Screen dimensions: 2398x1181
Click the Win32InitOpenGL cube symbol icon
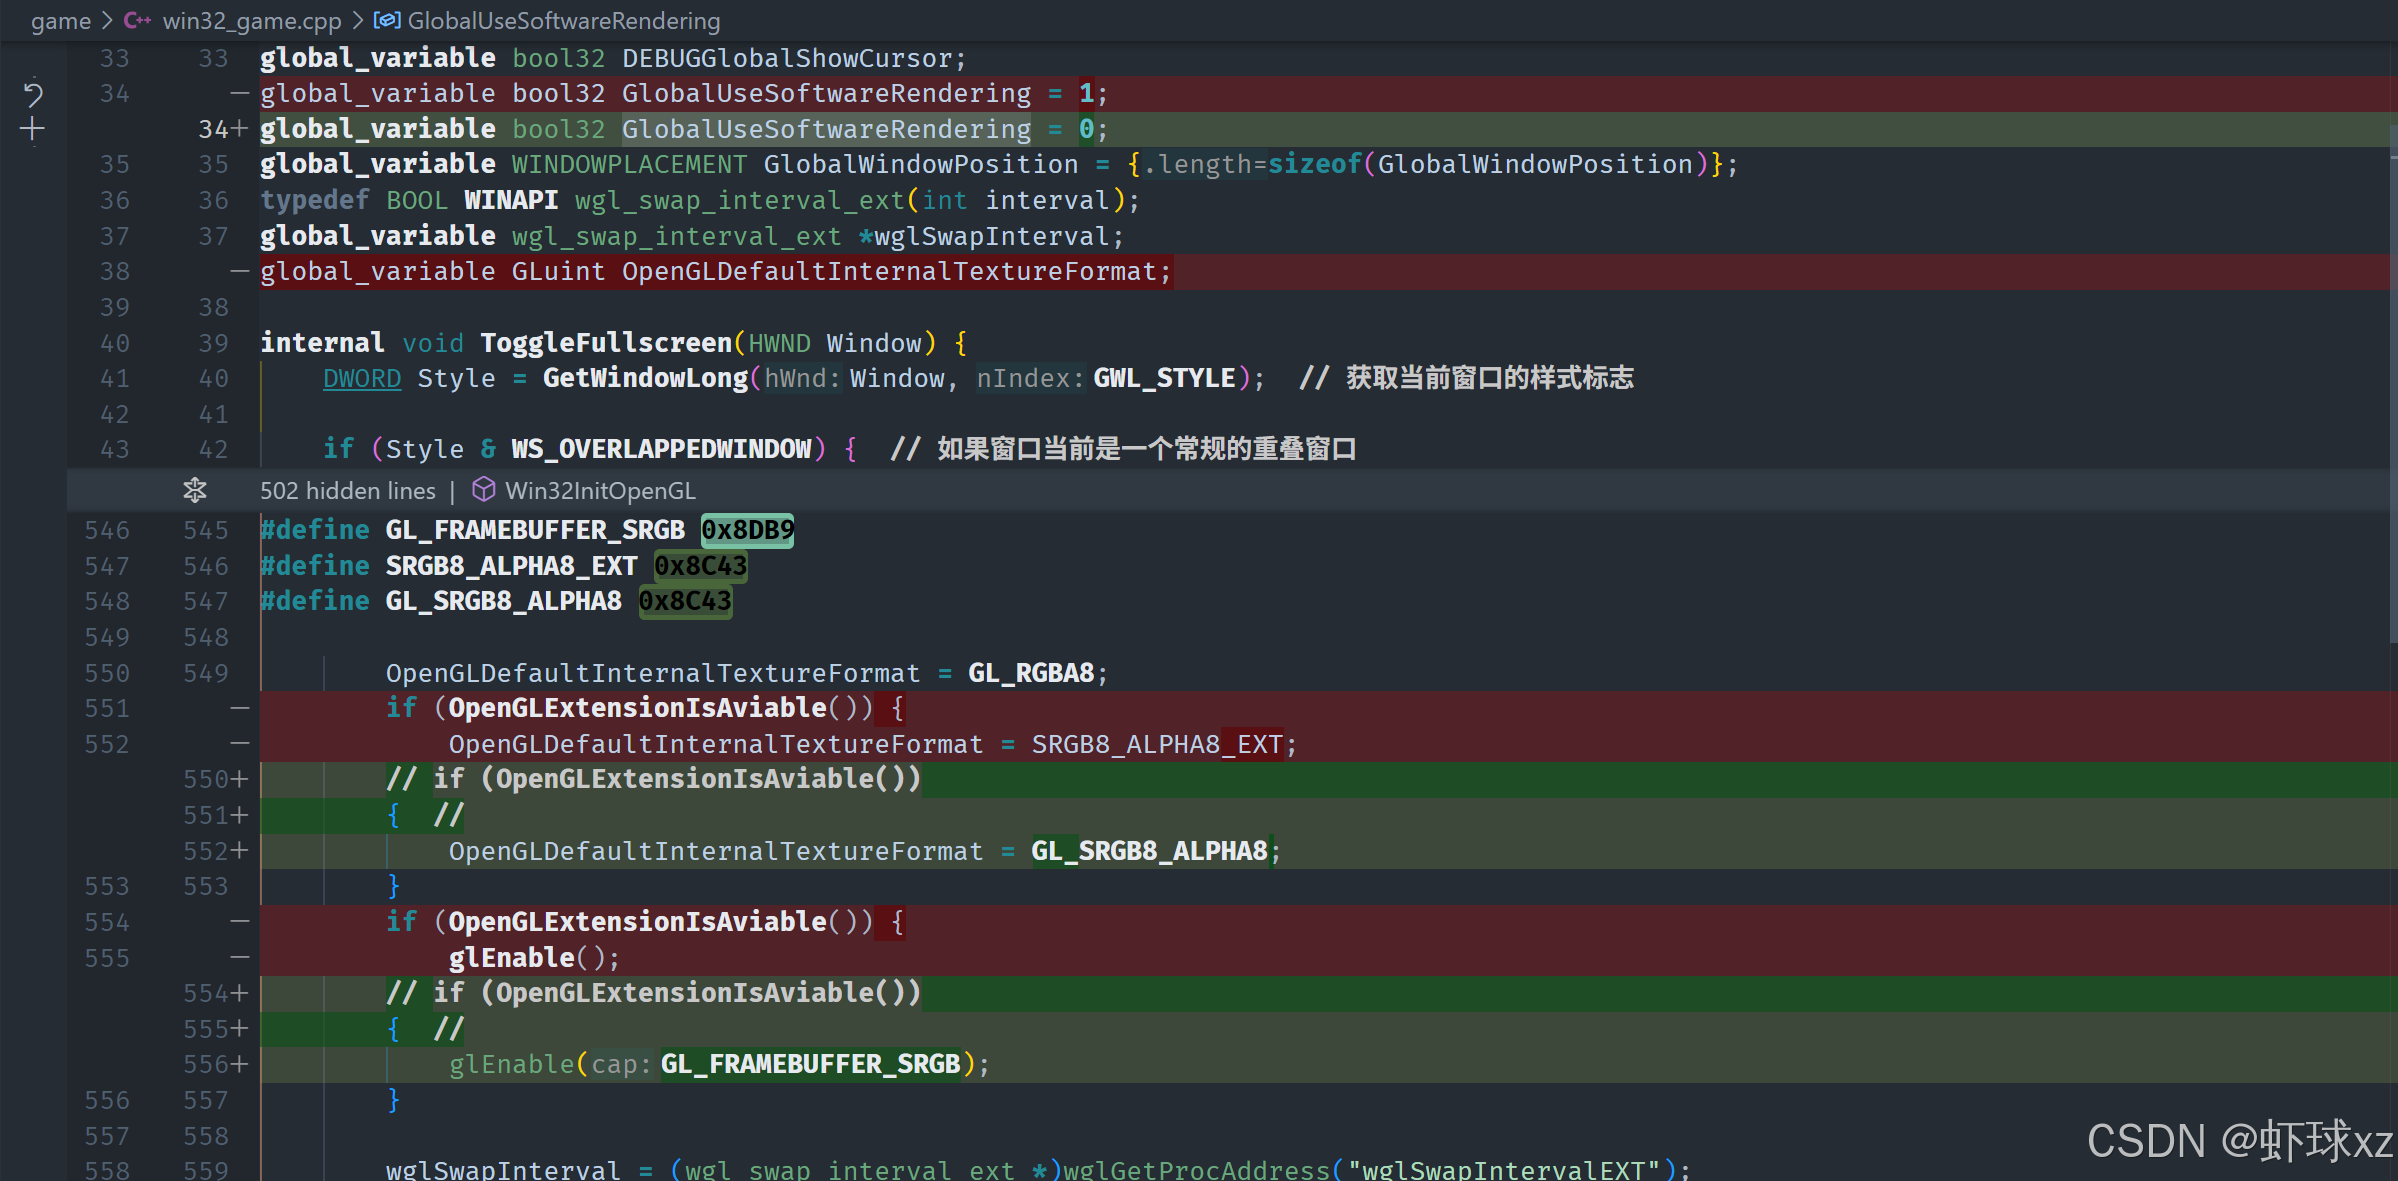click(x=484, y=490)
